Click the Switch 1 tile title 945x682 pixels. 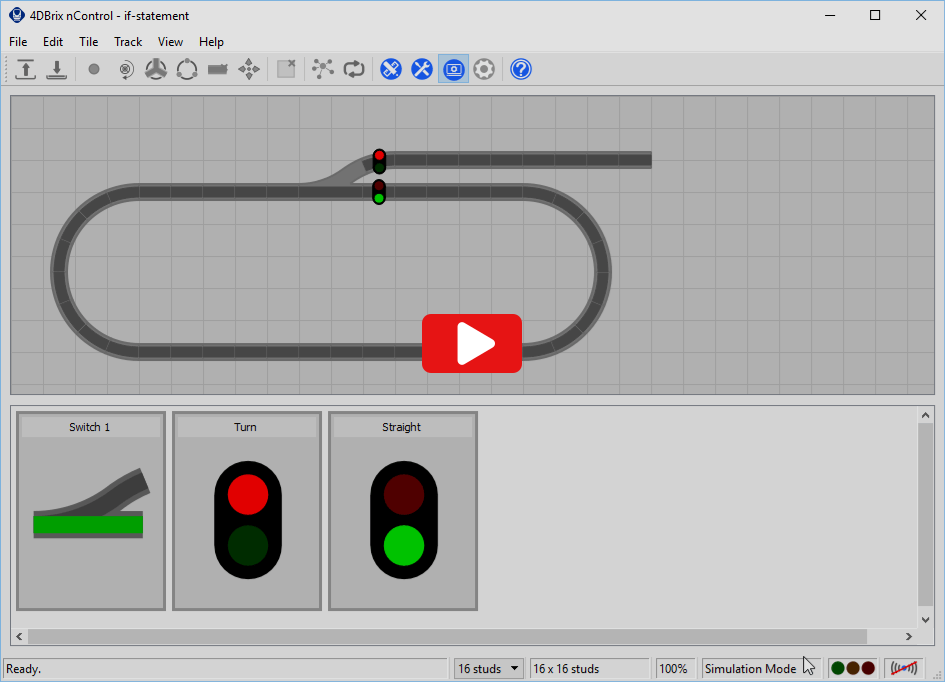click(90, 427)
